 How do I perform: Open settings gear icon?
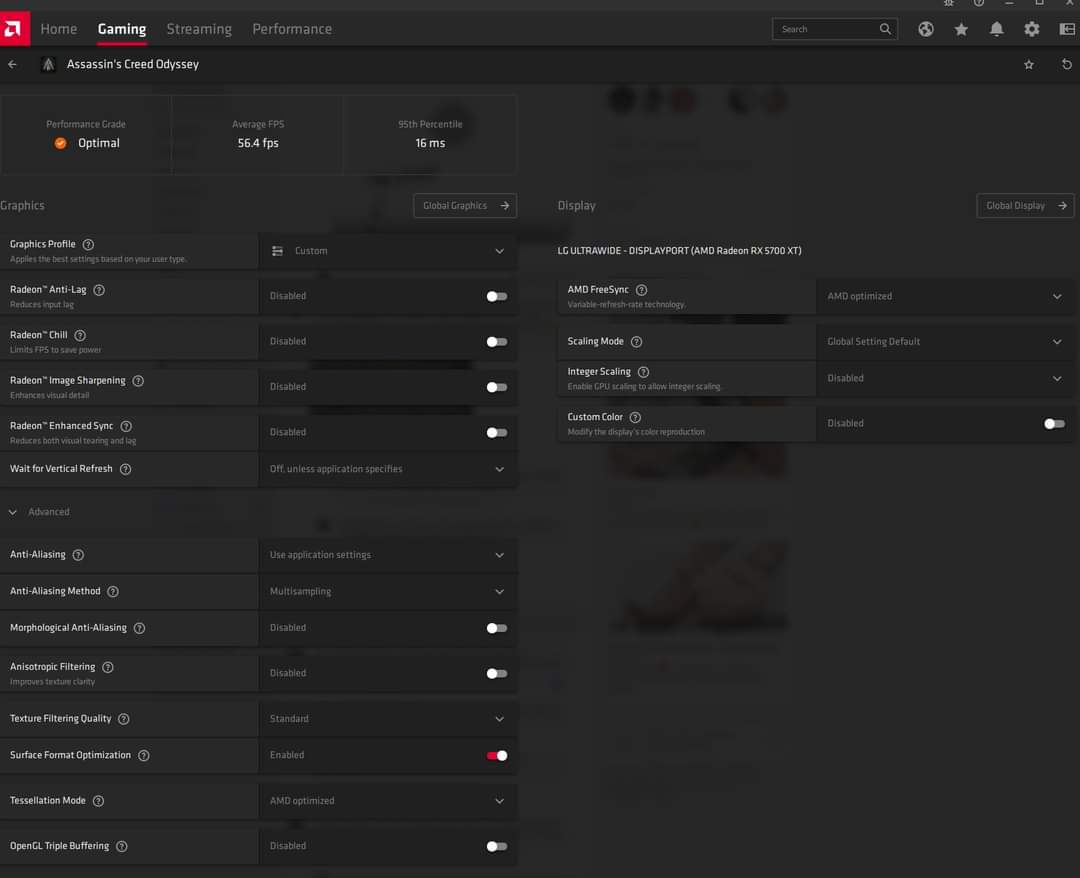tap(1031, 29)
